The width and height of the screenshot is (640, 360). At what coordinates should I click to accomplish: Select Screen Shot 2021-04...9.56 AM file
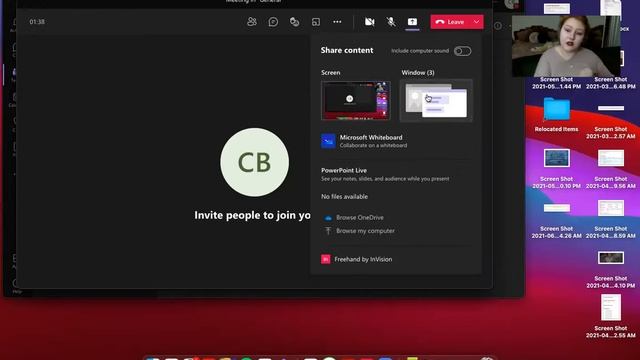pyautogui.click(x=611, y=169)
